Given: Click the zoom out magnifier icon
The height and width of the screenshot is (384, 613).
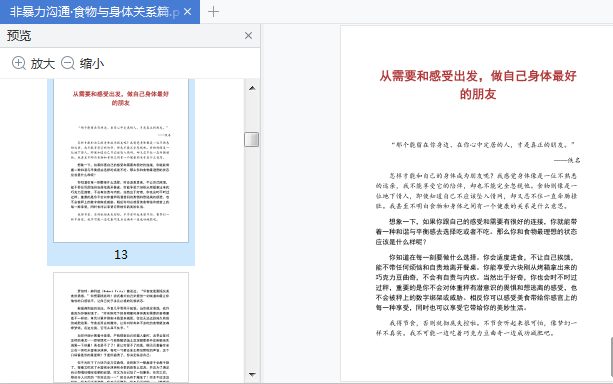Looking at the screenshot, I should click(x=68, y=63).
